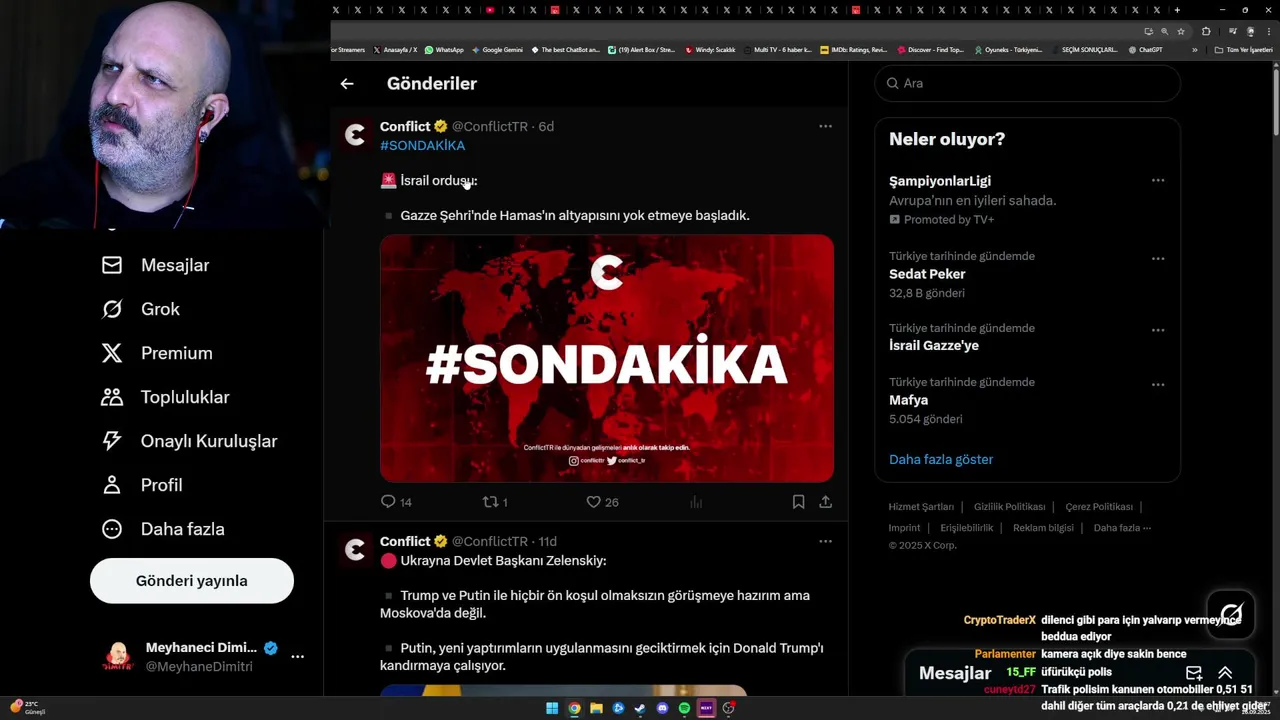This screenshot has width=1280, height=720.
Task: Open more options on first Conflict post
Action: click(x=825, y=126)
